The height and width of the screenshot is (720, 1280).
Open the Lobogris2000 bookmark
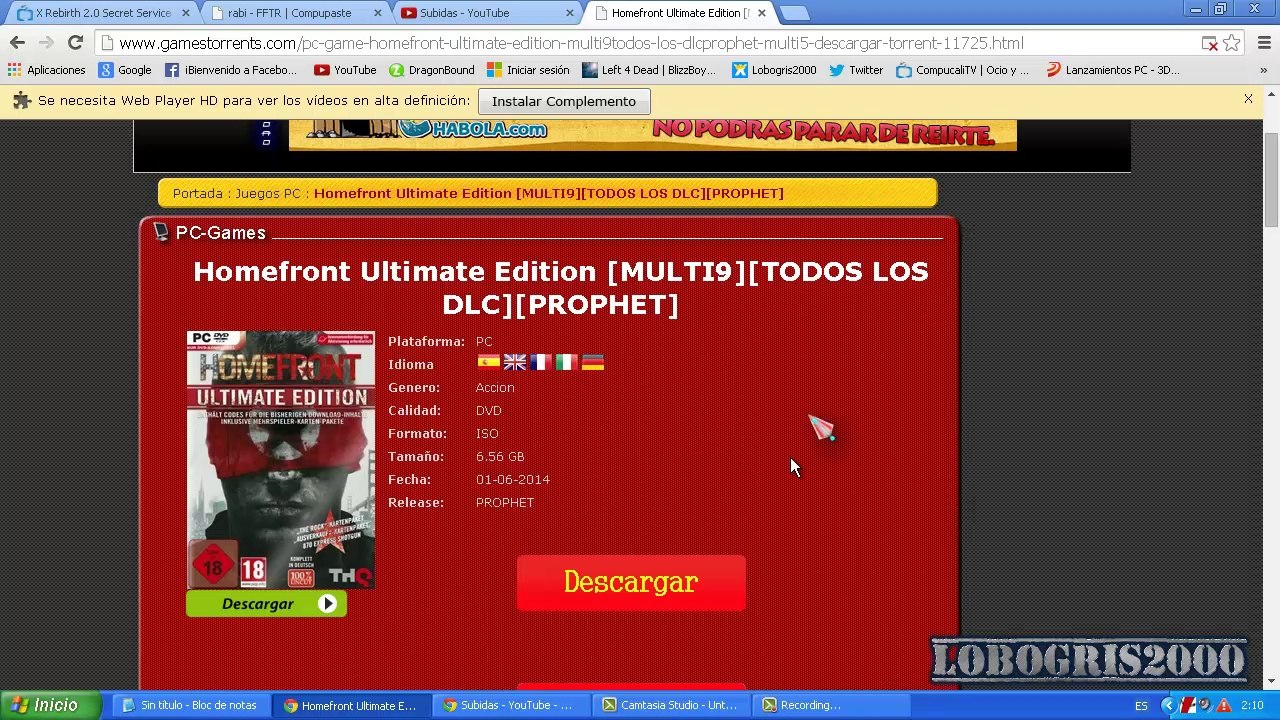click(x=774, y=70)
